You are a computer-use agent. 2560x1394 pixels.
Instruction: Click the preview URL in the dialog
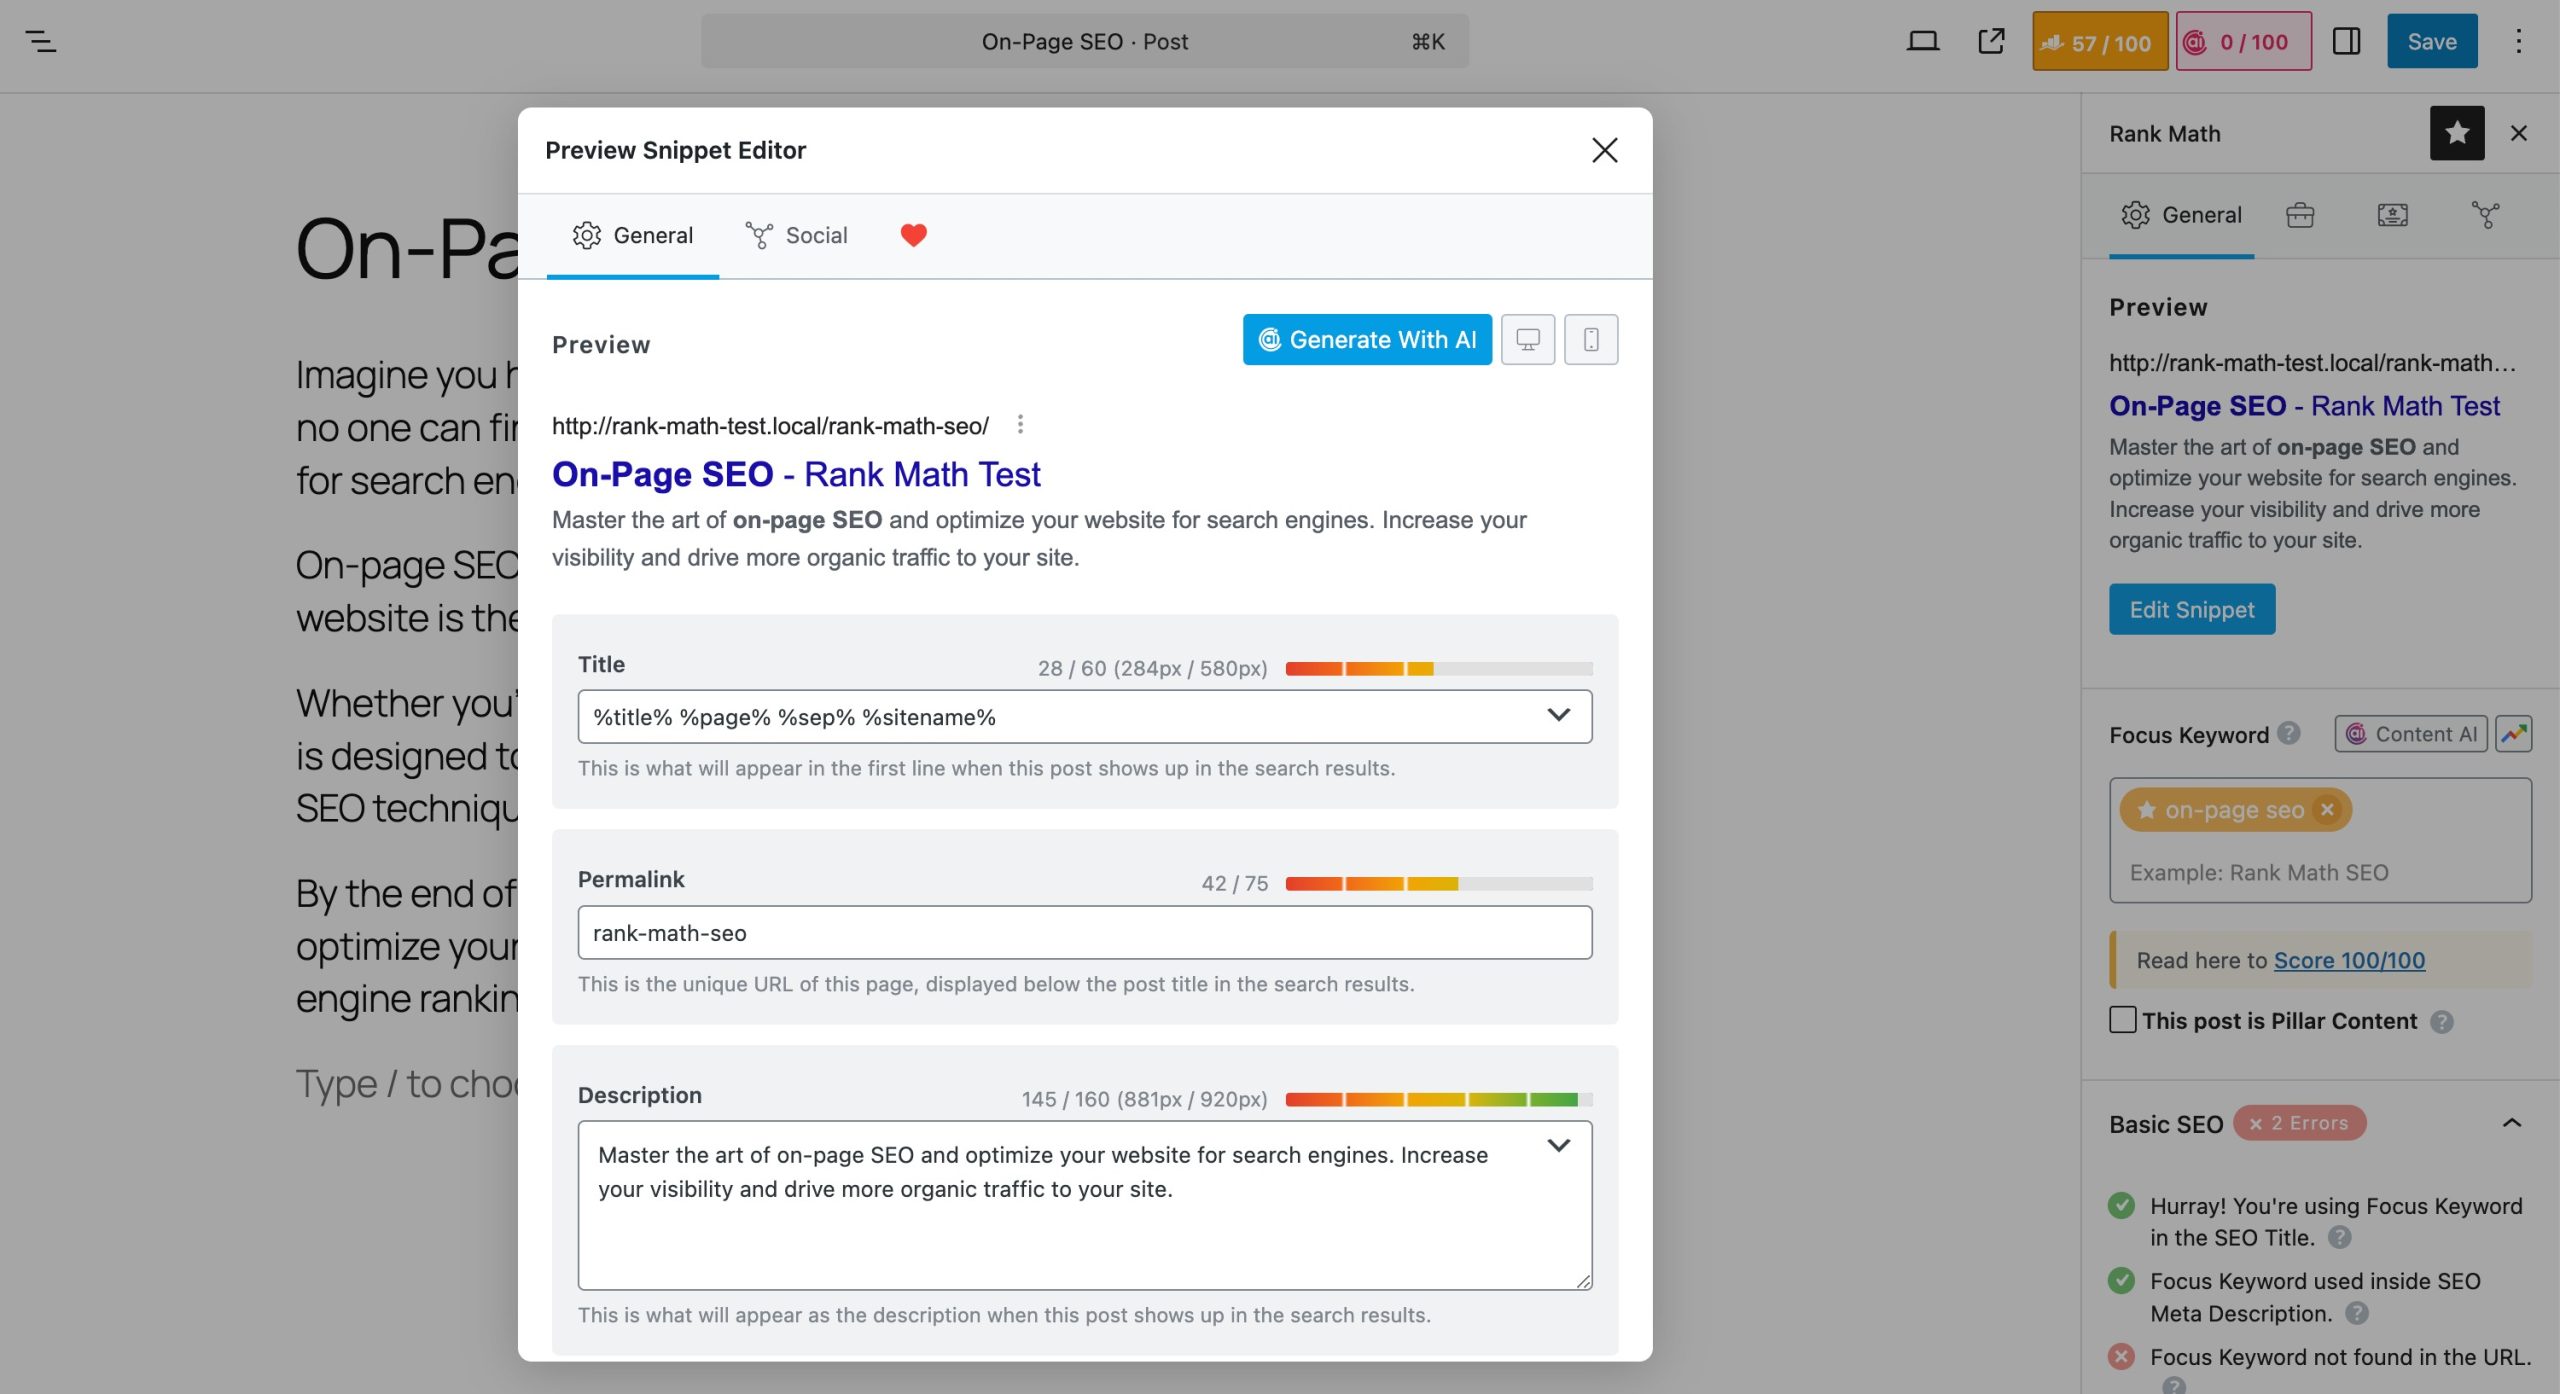(770, 426)
